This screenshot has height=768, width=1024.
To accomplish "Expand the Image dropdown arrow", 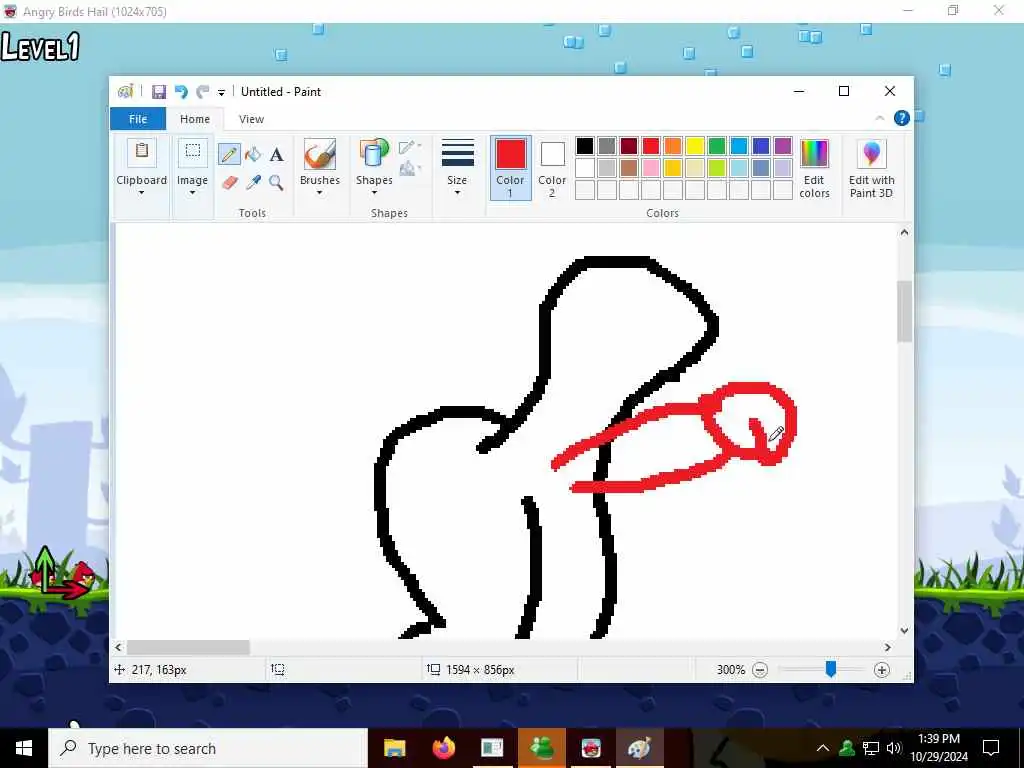I will point(192,193).
